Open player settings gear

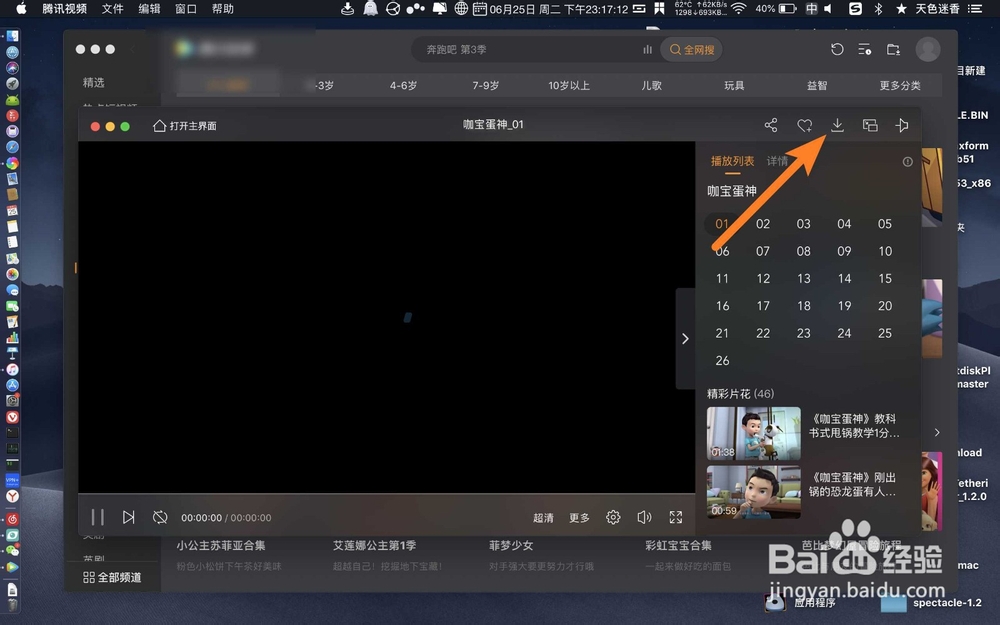point(613,517)
